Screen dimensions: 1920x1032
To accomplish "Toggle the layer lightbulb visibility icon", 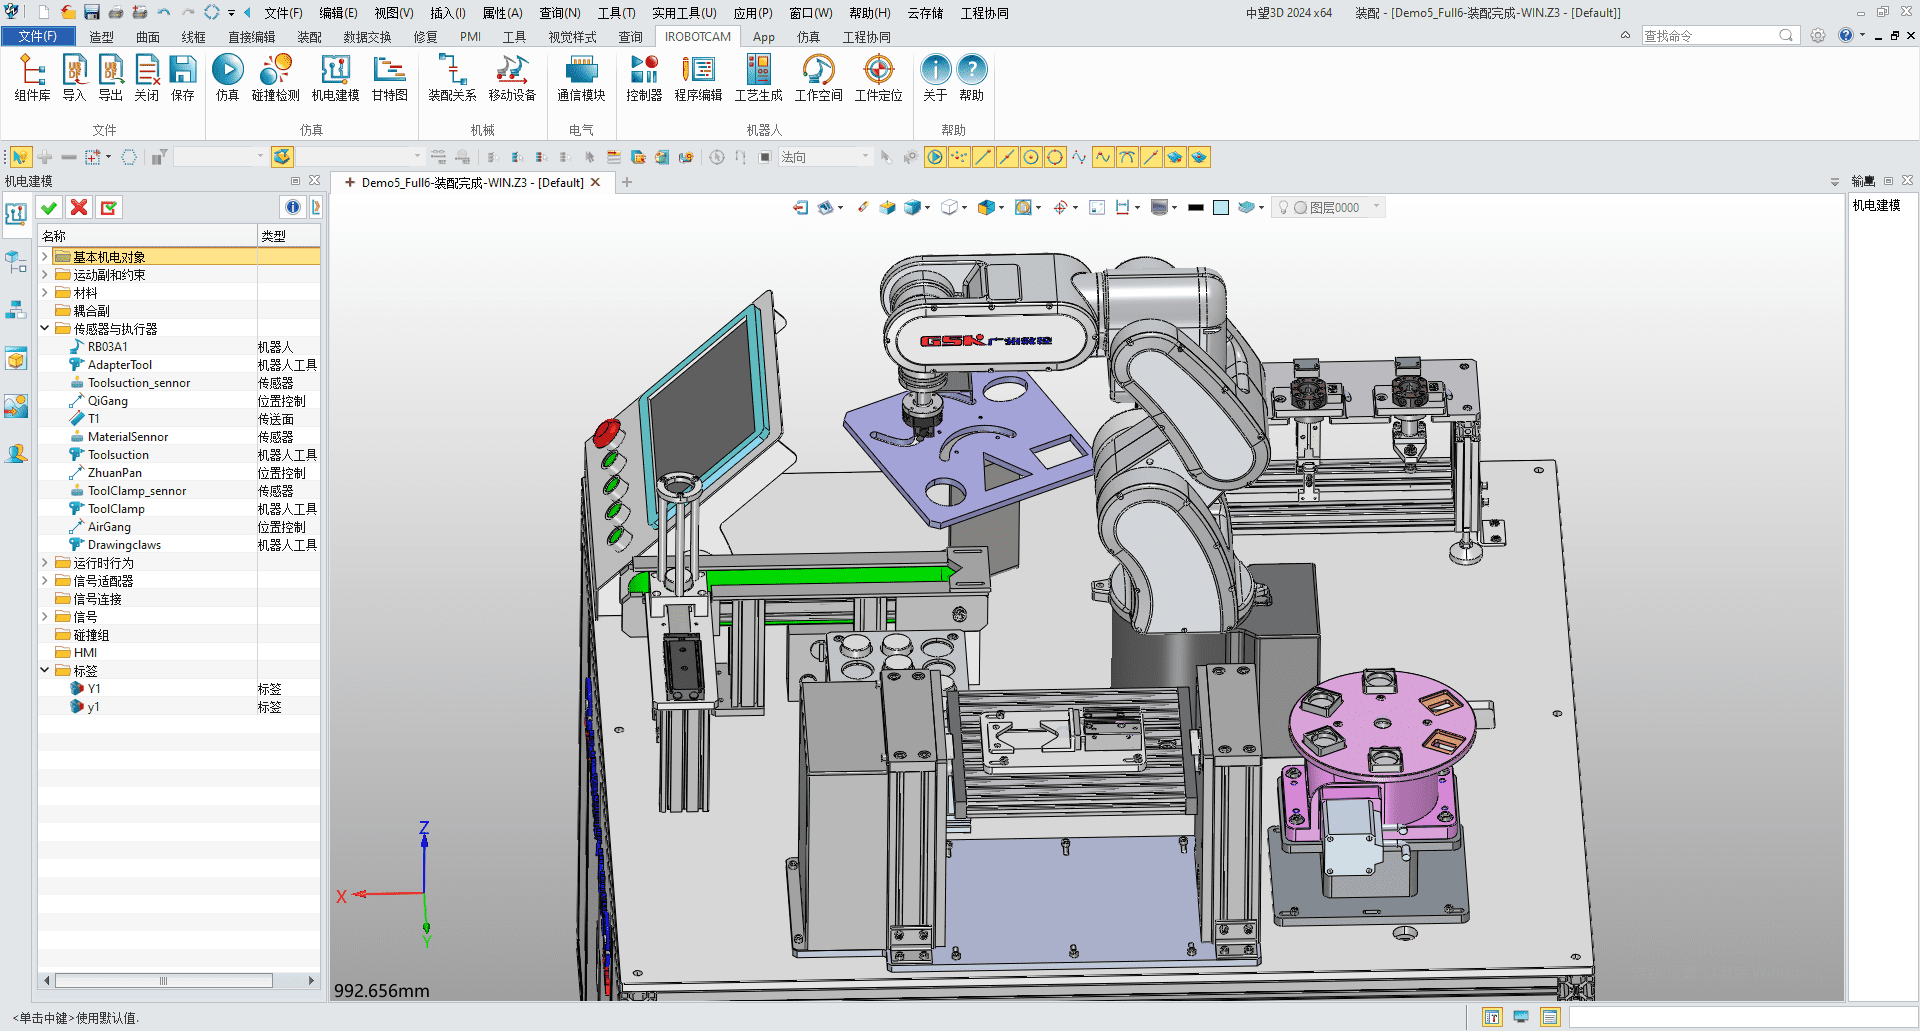I will pyautogui.click(x=1283, y=208).
